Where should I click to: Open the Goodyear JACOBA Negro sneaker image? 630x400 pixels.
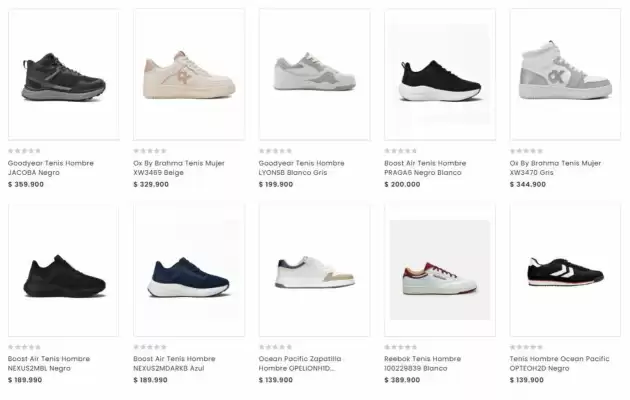click(x=62, y=74)
